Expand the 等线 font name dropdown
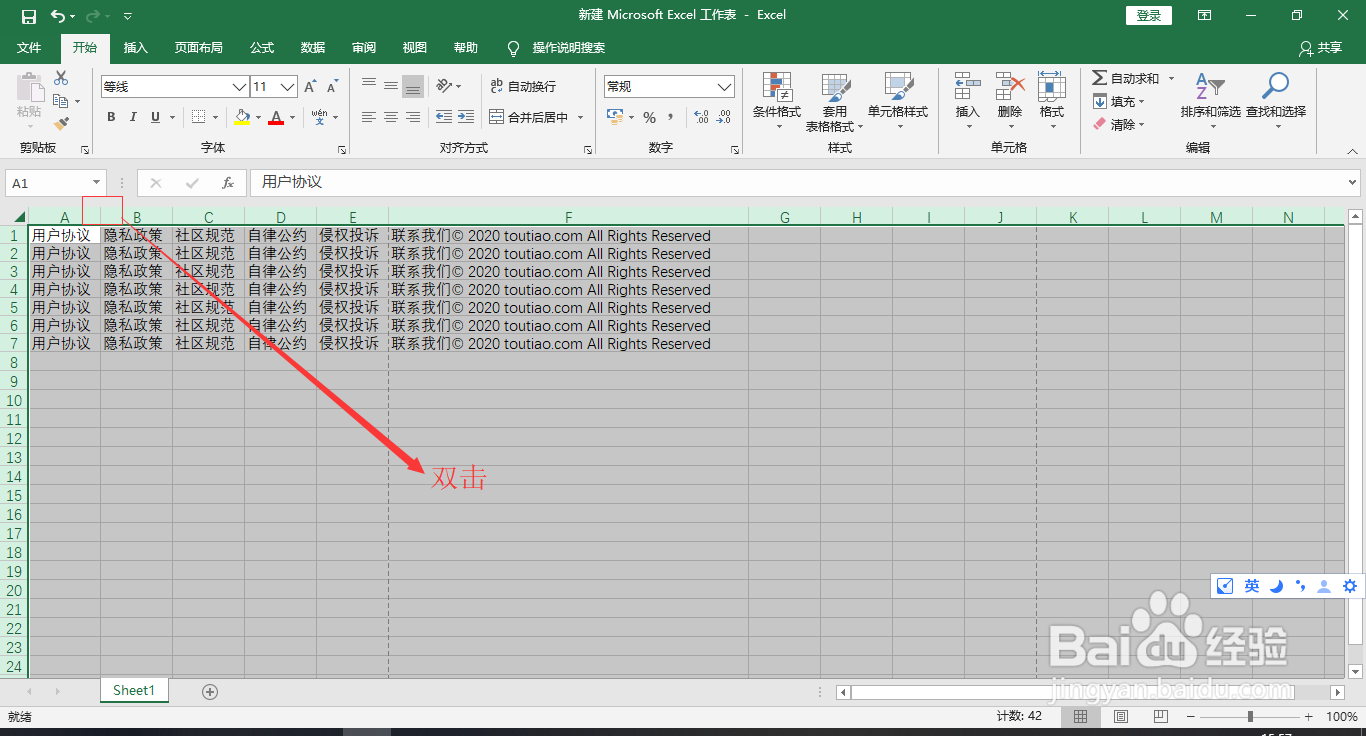This screenshot has height=736, width=1366. (x=239, y=87)
